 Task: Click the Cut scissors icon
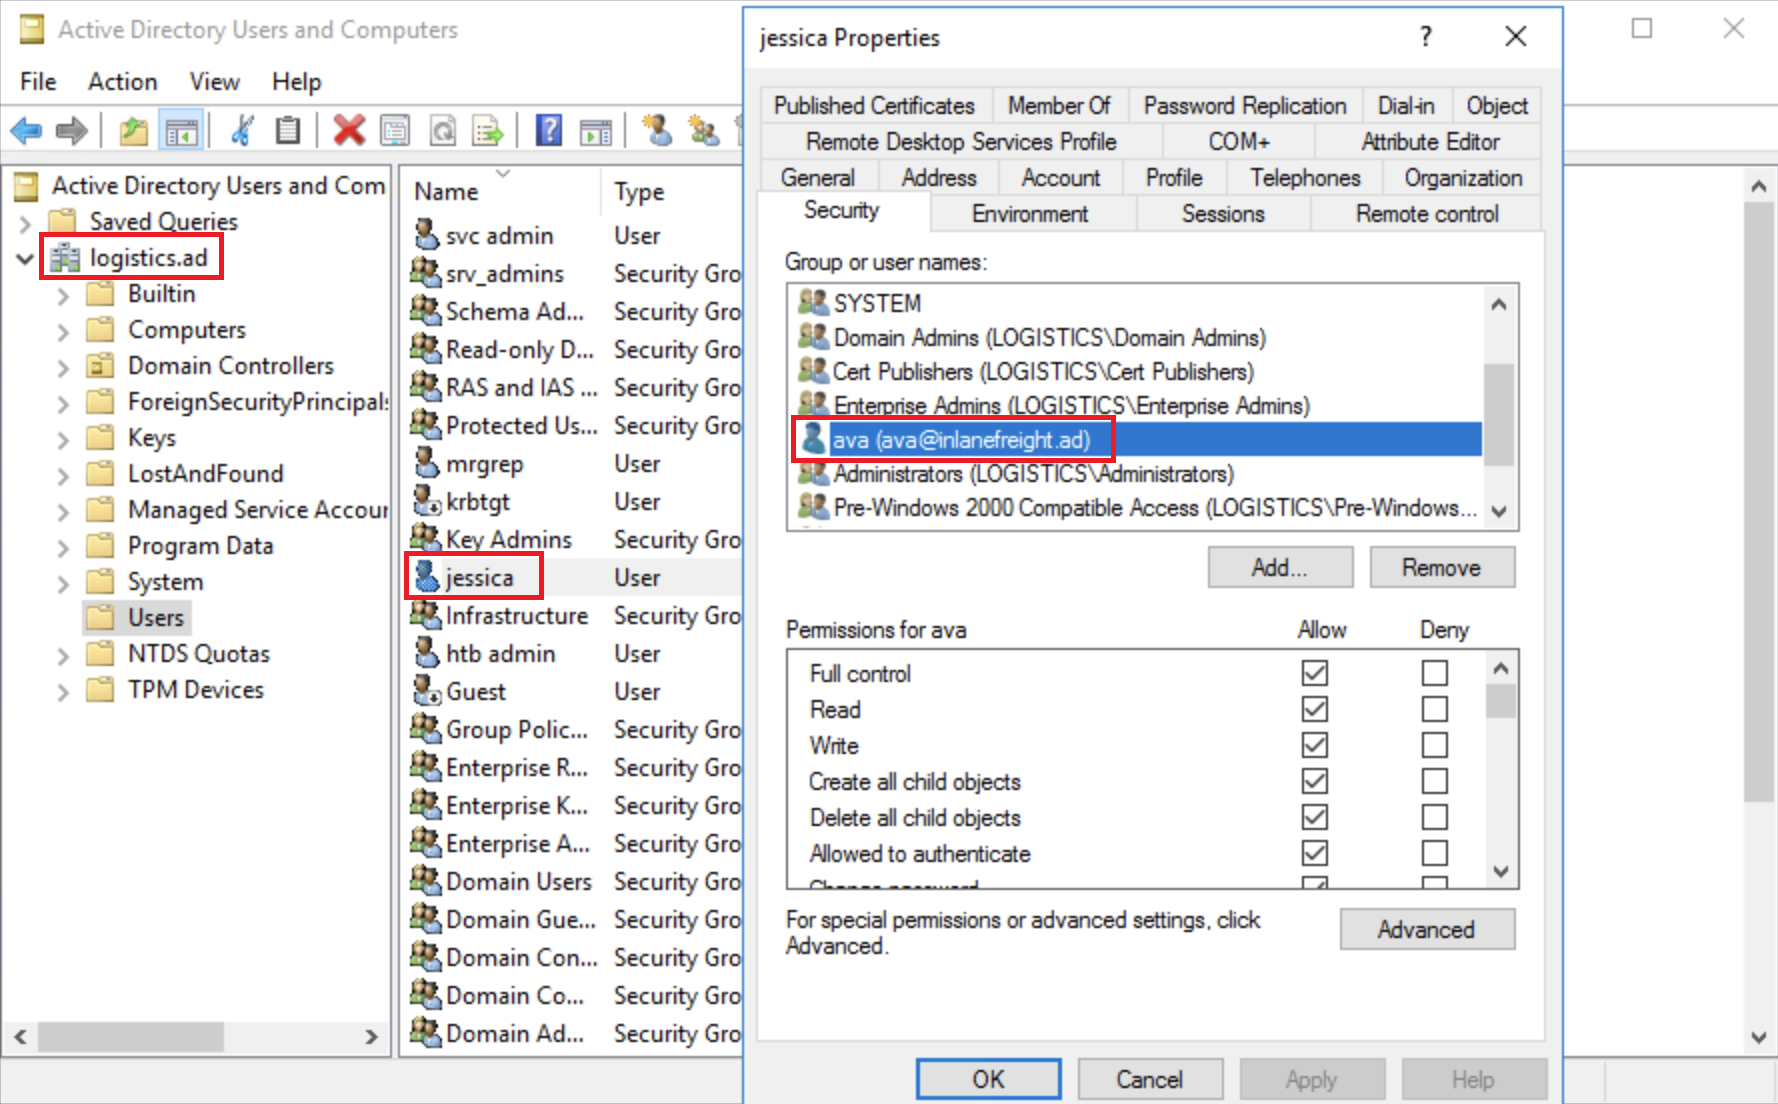point(242,131)
